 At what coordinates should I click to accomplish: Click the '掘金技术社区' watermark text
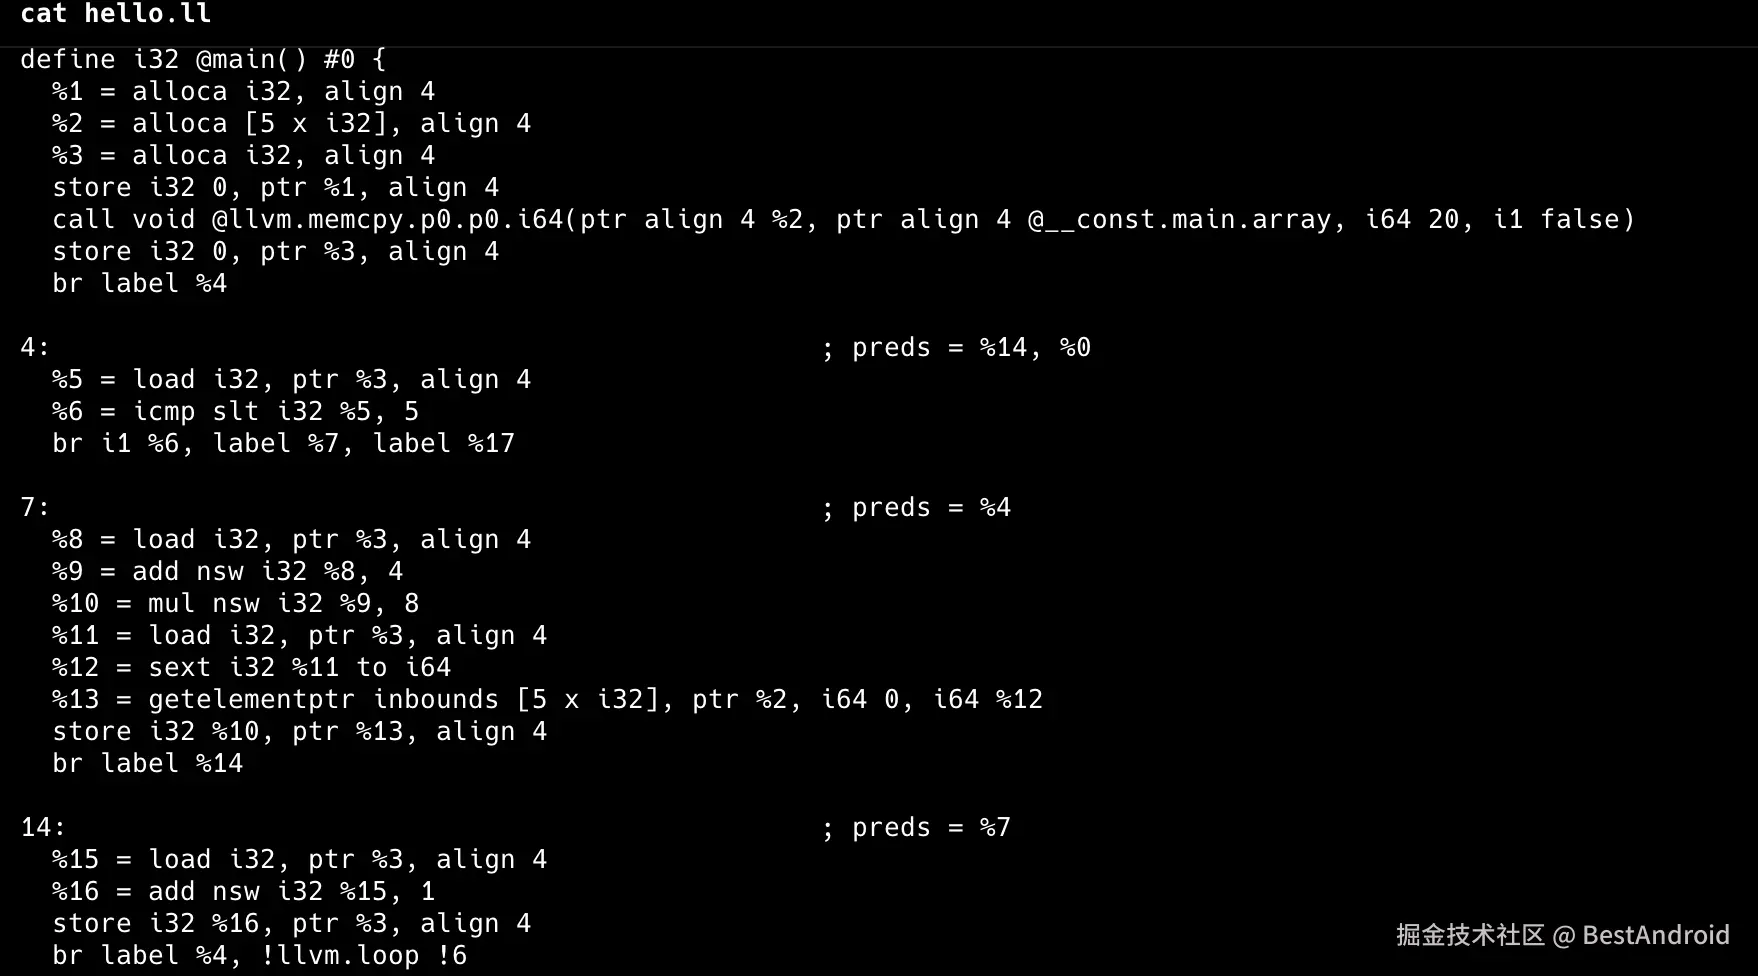coord(1471,935)
